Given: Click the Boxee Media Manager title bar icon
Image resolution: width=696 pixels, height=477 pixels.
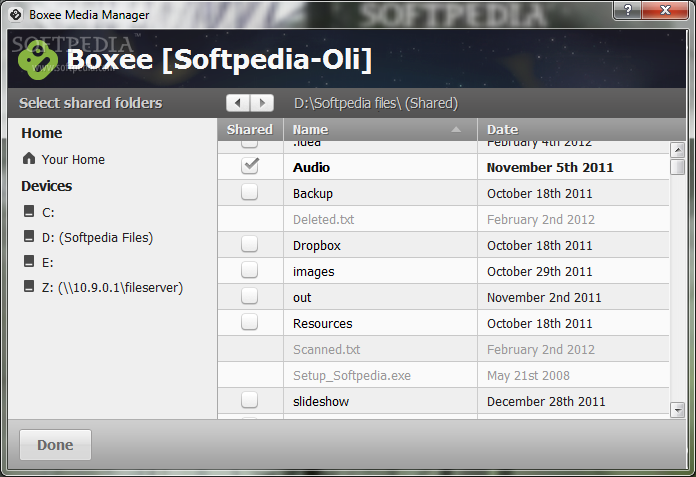Looking at the screenshot, I should [16, 15].
